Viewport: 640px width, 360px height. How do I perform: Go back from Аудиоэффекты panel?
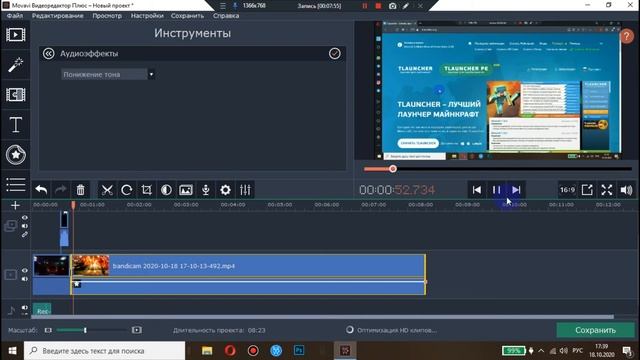[49, 53]
